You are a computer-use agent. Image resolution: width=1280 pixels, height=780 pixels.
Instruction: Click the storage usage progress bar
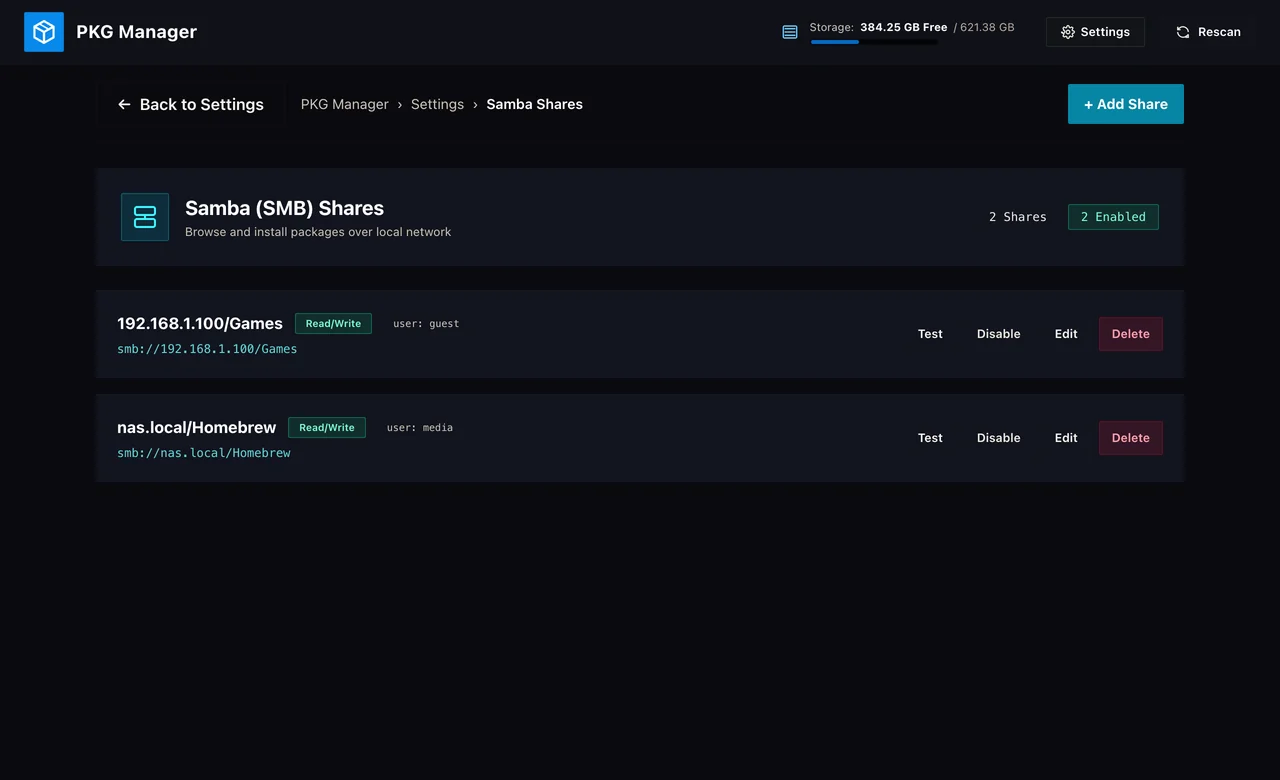pos(874,42)
